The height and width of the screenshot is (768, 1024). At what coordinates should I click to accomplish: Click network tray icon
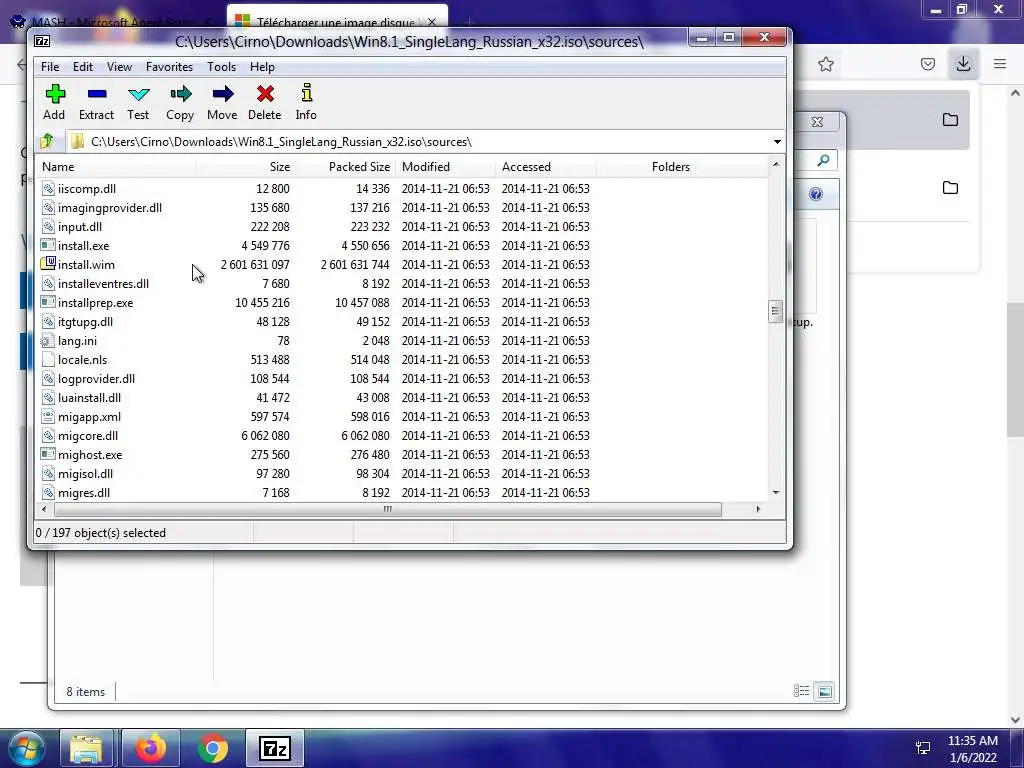point(923,748)
